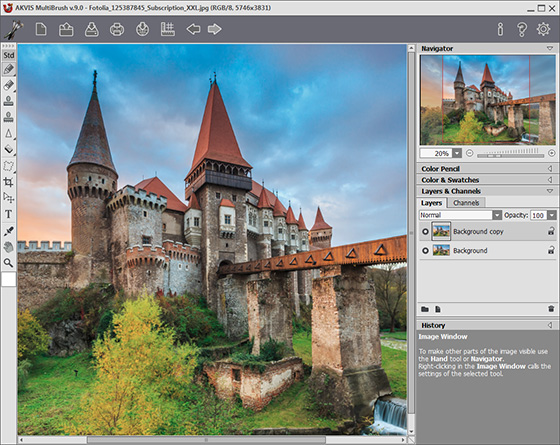Open the zoom percentage dropdown
Viewport: 560px width, 445px height.
click(x=457, y=153)
